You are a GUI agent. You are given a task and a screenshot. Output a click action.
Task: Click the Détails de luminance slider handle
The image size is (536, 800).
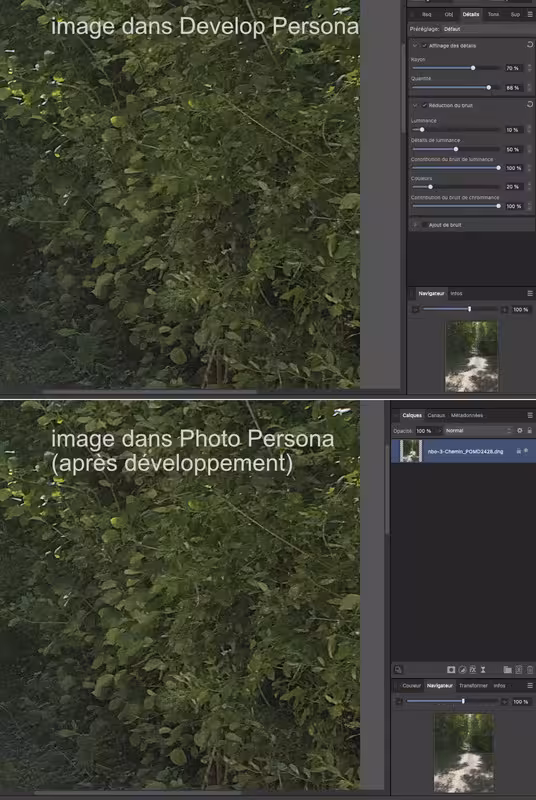point(456,149)
